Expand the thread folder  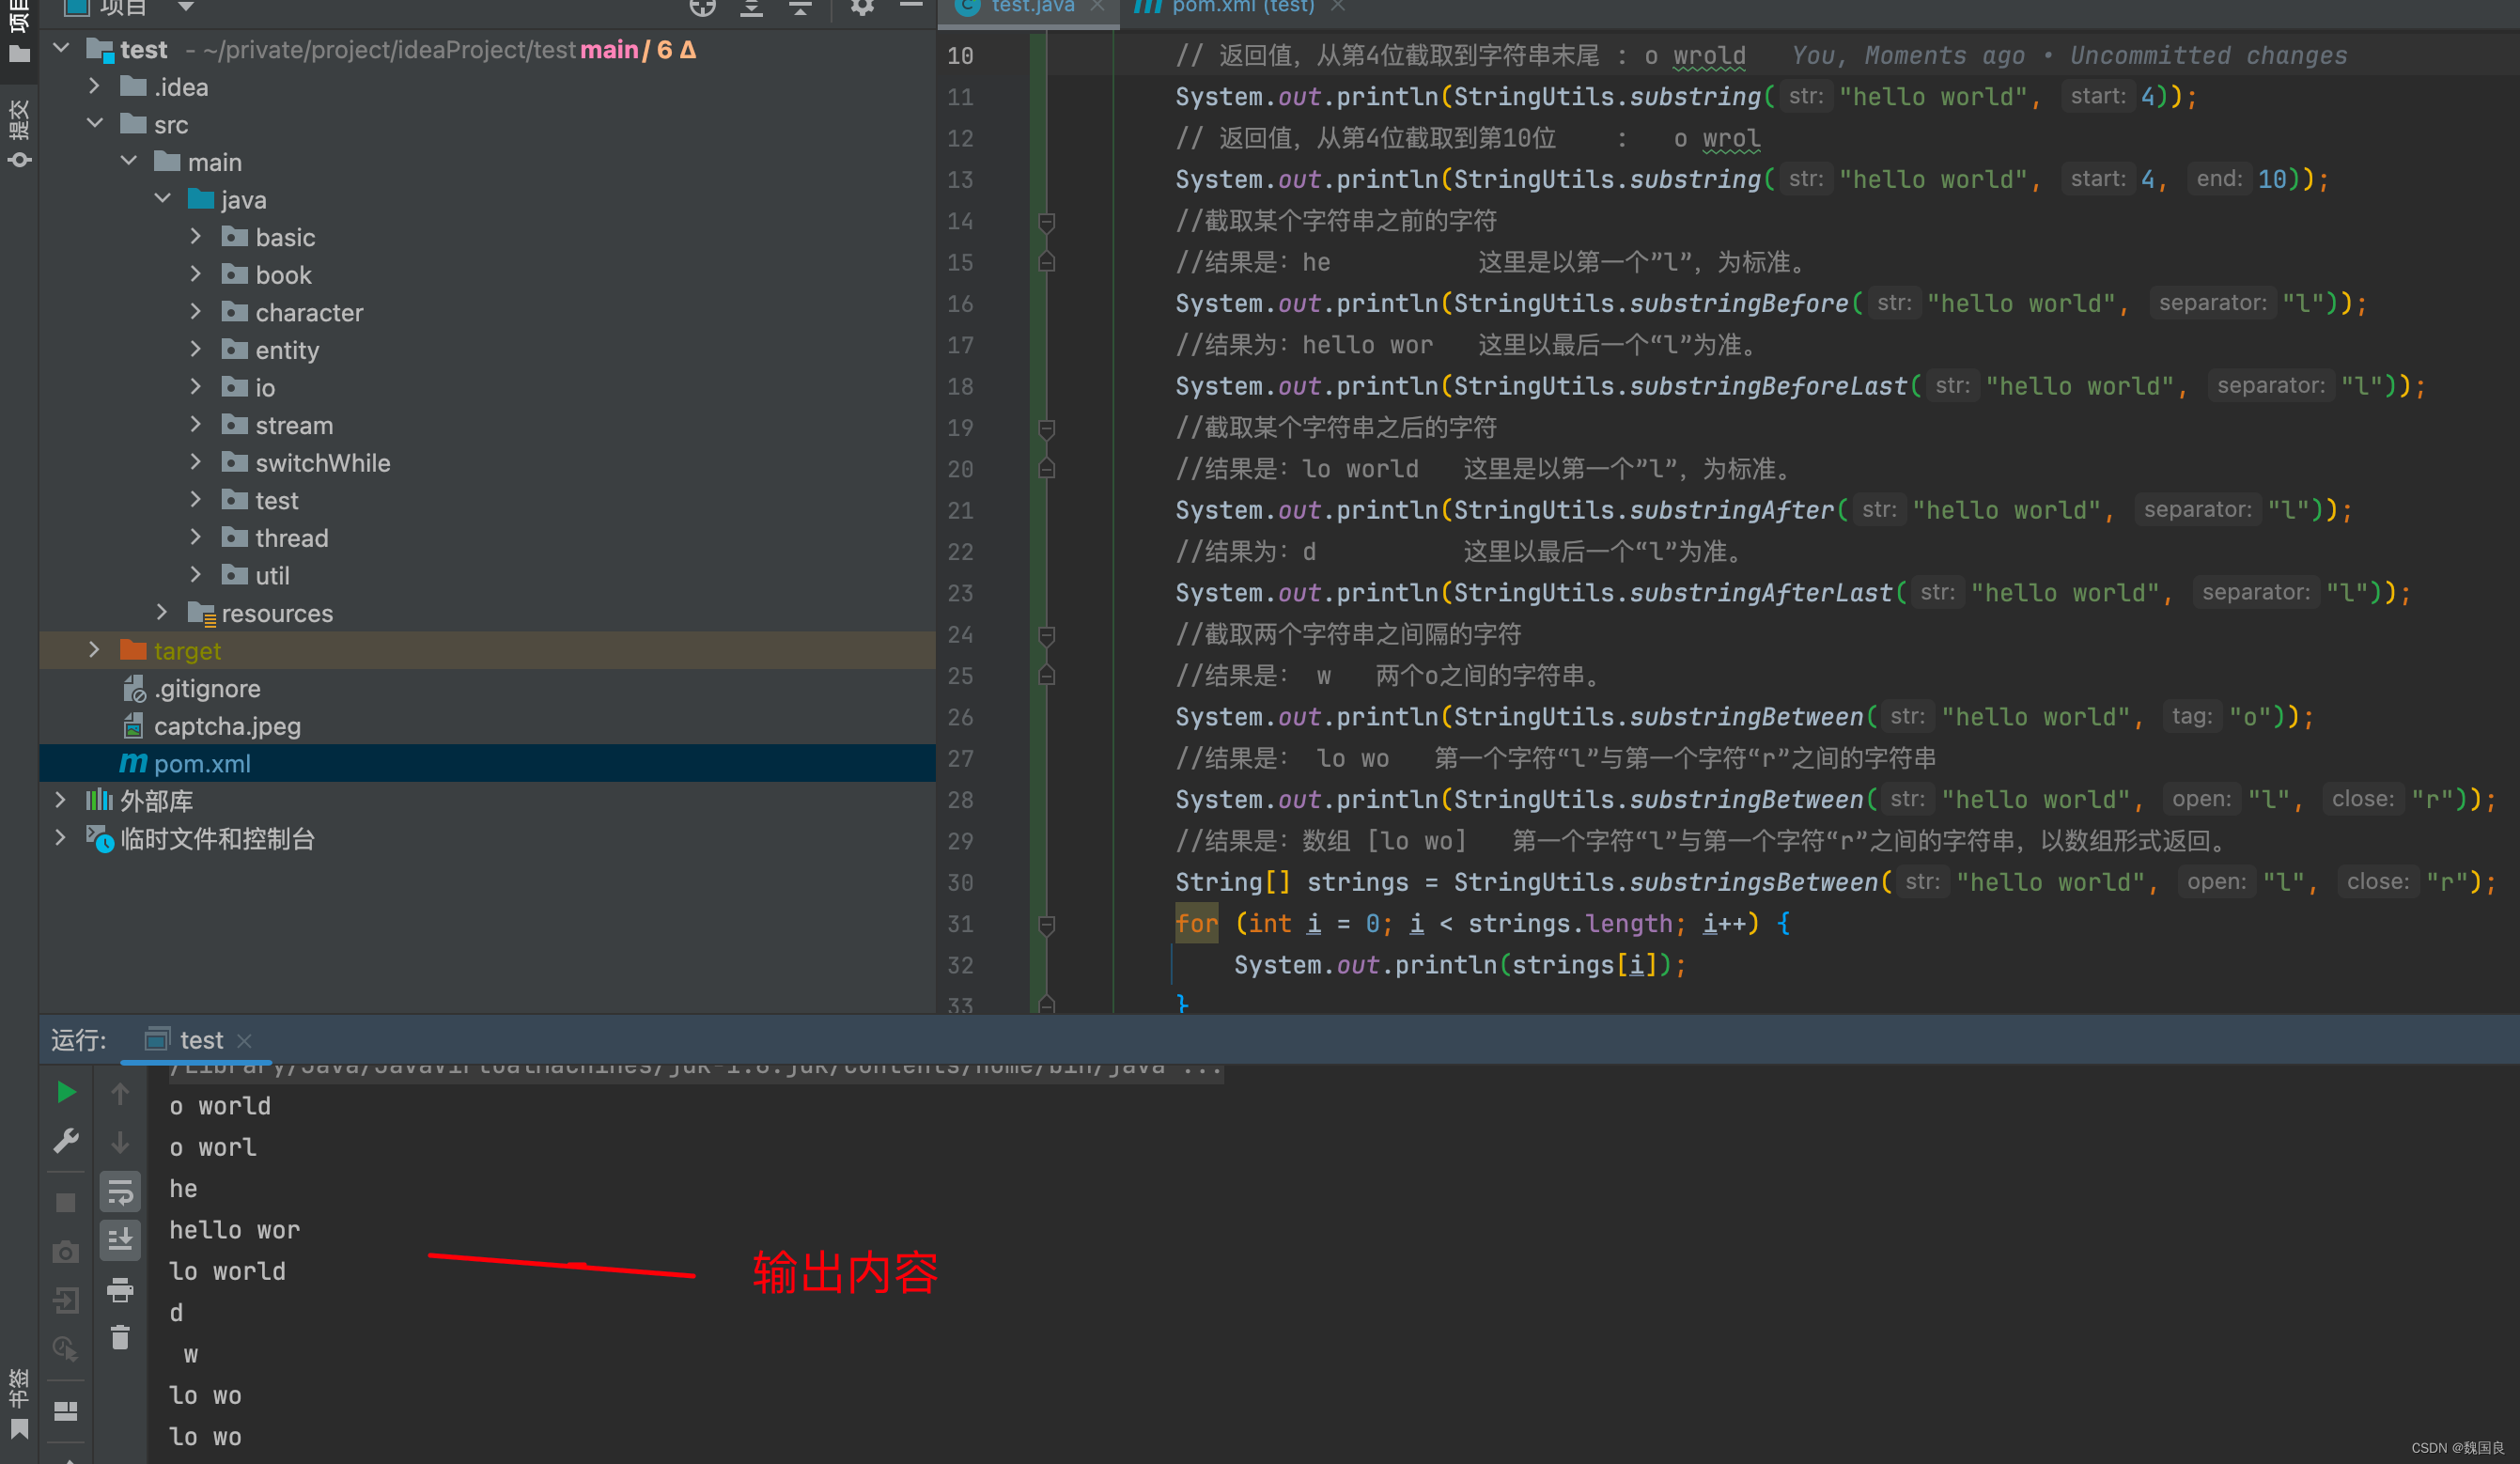coord(196,537)
